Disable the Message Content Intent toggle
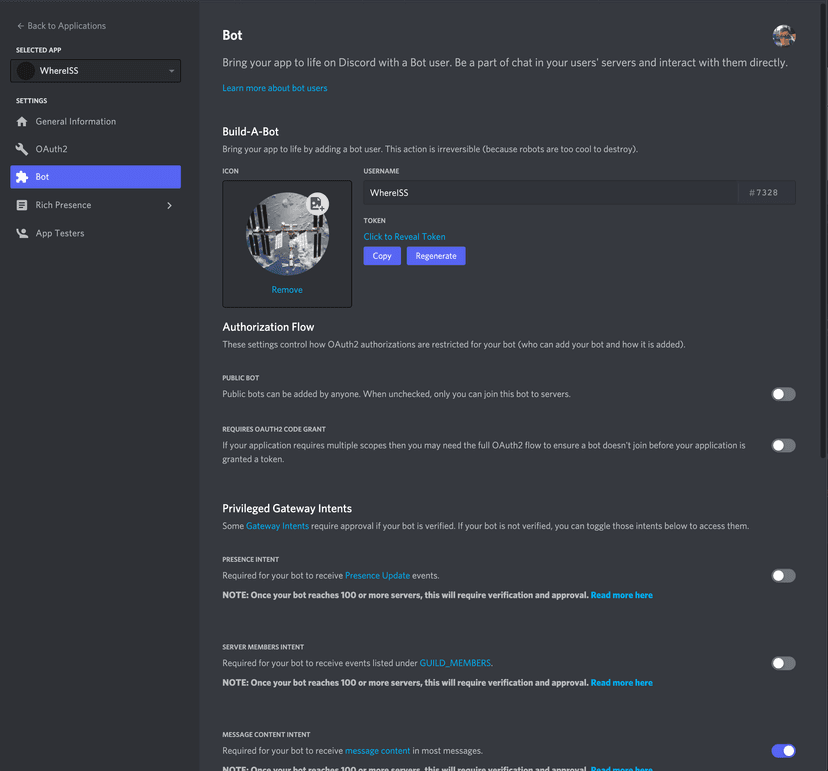The width and height of the screenshot is (828, 771). click(x=783, y=750)
